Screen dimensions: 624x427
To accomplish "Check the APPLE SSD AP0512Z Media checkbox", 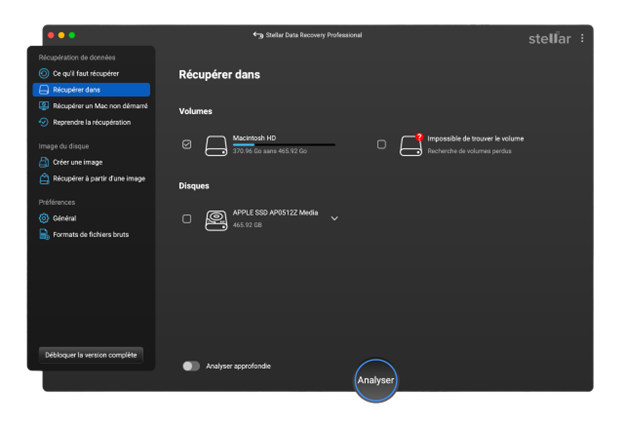I will 186,218.
